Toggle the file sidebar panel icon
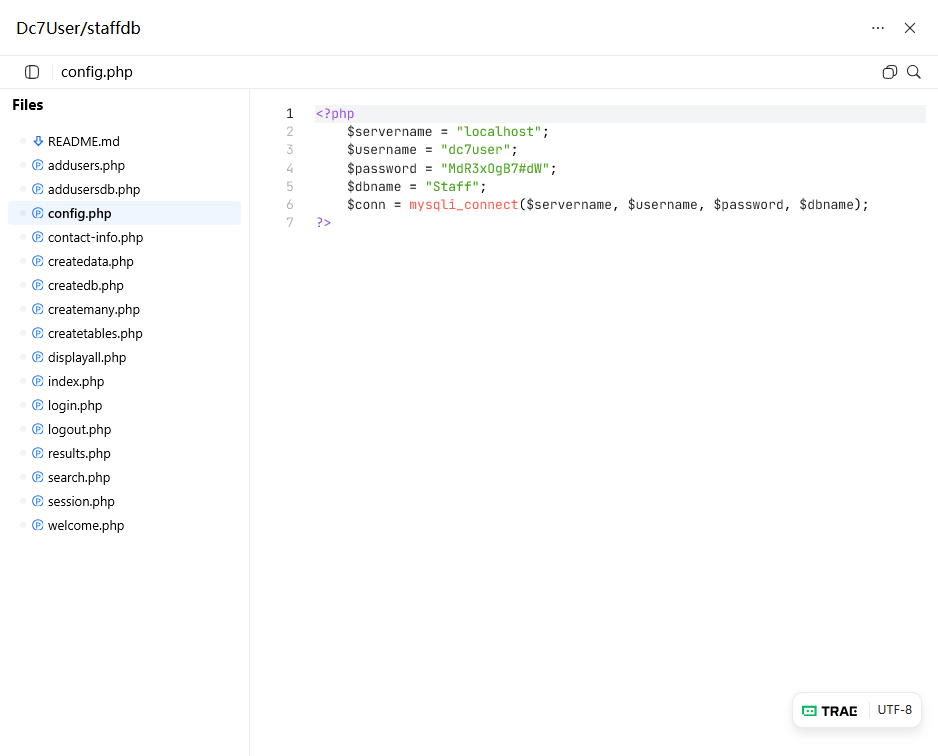The height and width of the screenshot is (756, 938). point(32,72)
